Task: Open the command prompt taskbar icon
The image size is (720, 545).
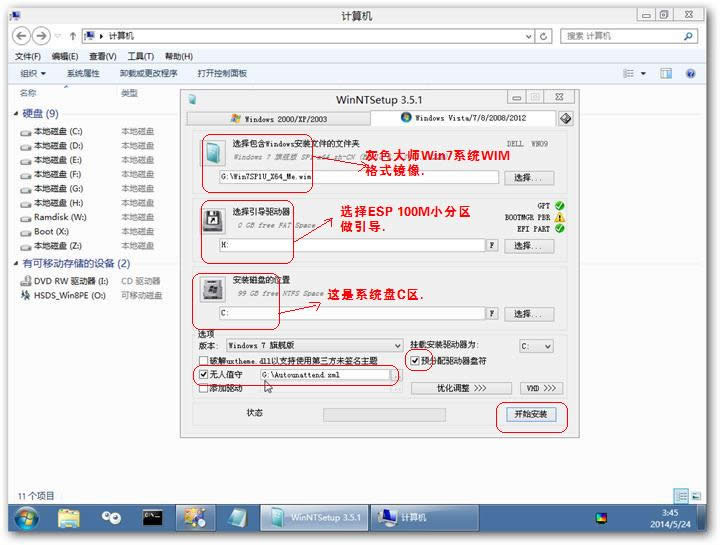Action: tap(152, 517)
